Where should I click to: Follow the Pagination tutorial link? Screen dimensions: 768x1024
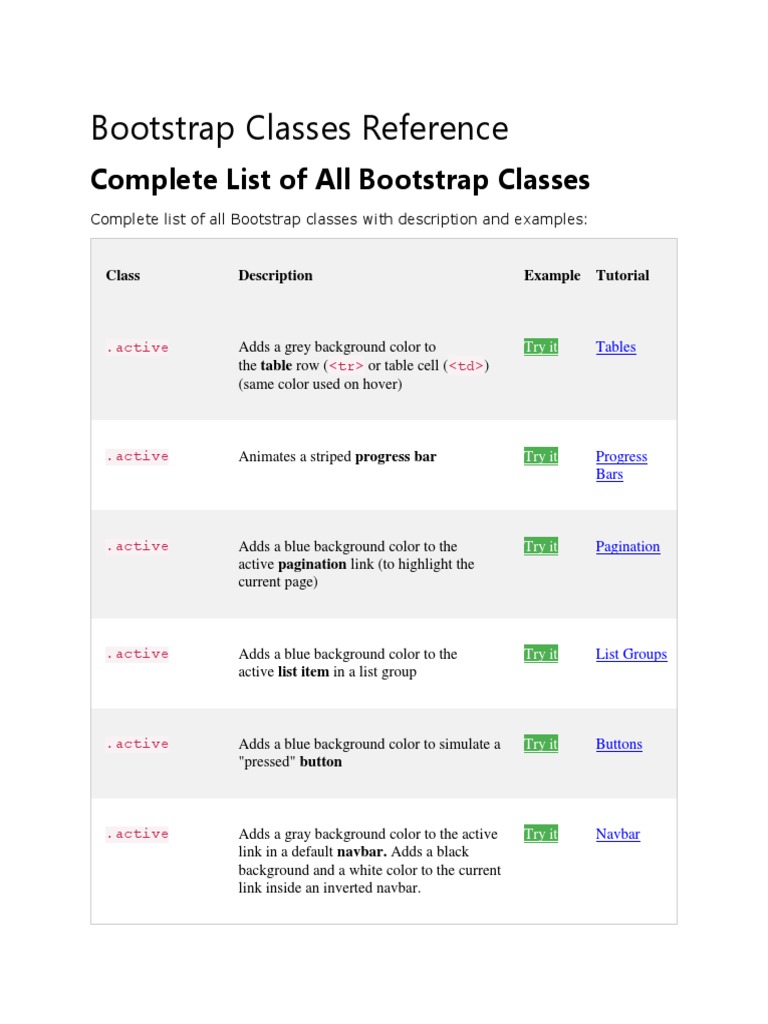(628, 547)
